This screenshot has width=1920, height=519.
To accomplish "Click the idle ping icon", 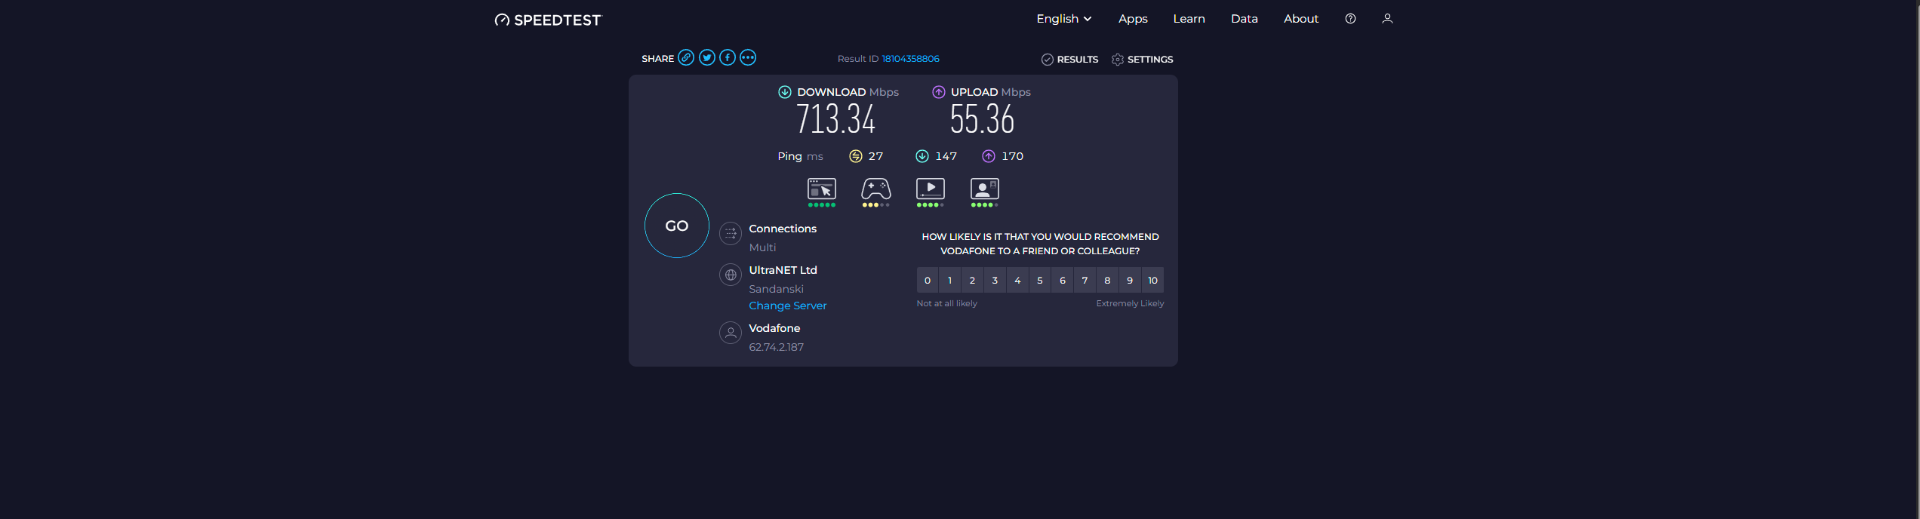I will click(x=856, y=156).
